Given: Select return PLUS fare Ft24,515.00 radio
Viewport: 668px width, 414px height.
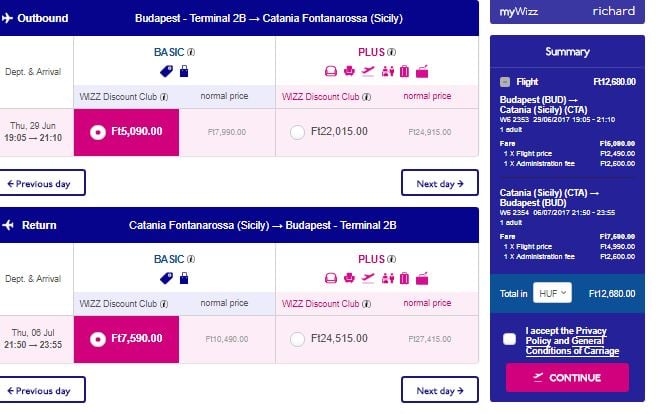Looking at the screenshot, I should (297, 339).
